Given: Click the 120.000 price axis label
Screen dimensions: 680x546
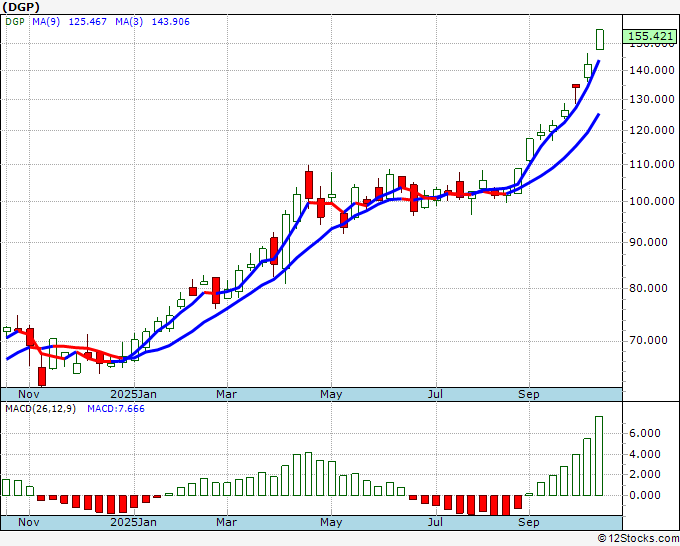Looking at the screenshot, I should (652, 130).
